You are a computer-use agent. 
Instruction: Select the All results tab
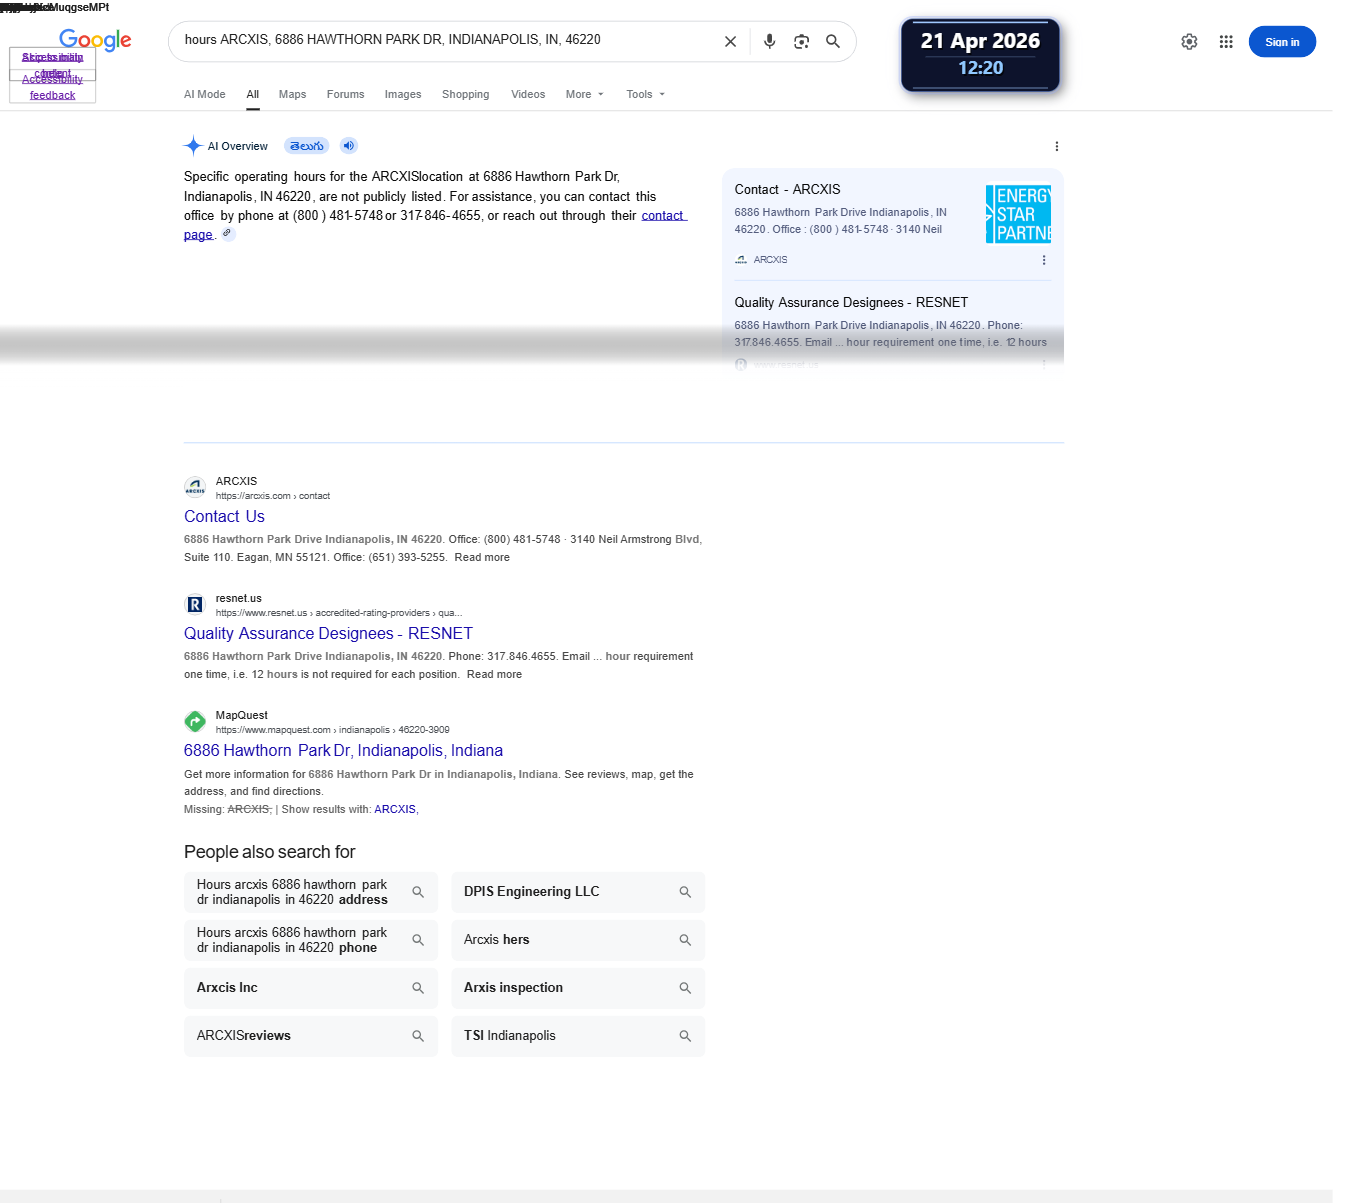[253, 94]
